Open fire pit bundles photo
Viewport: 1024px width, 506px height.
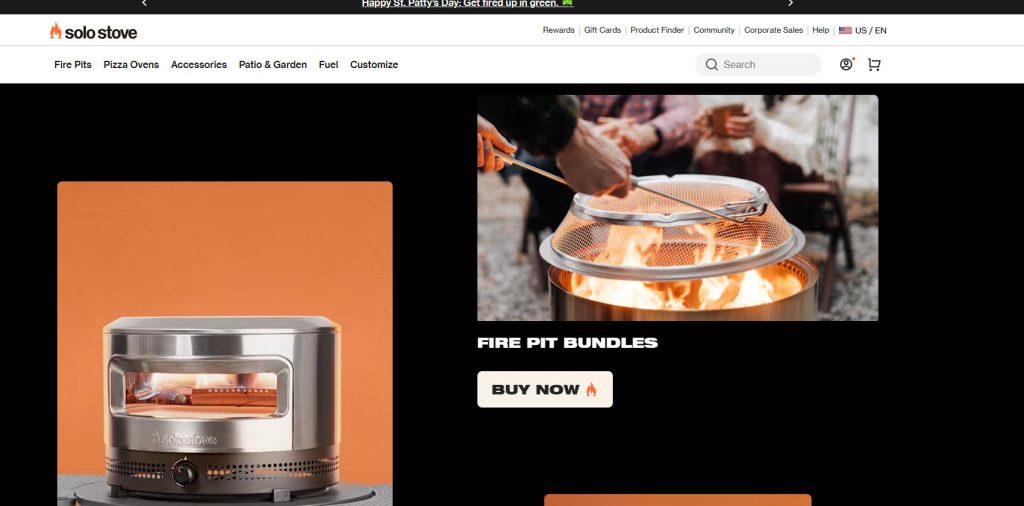pos(677,208)
